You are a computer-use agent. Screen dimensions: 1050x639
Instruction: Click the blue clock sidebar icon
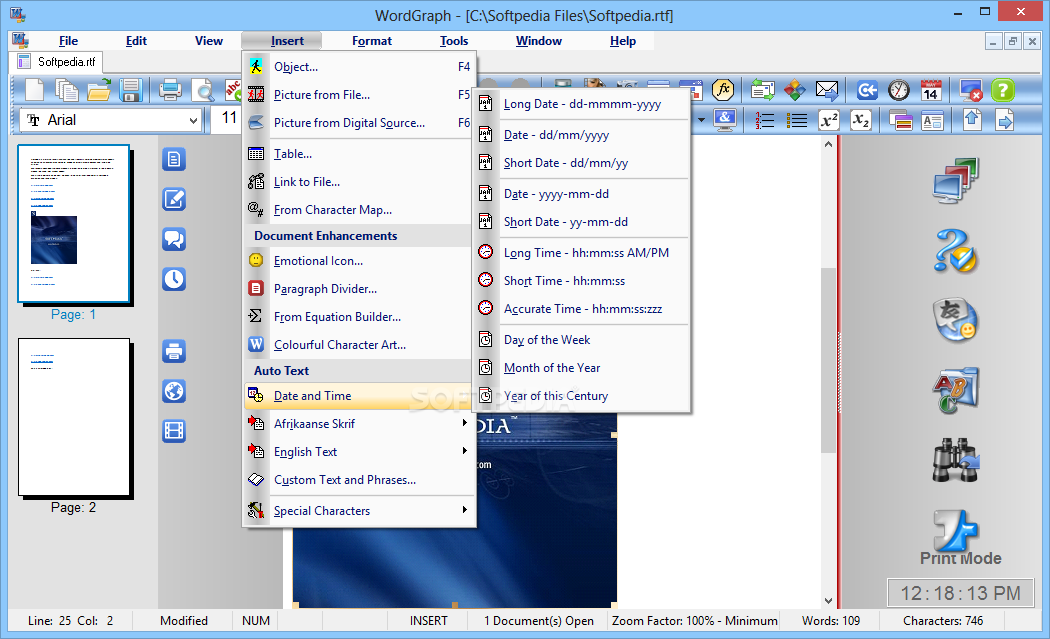click(174, 279)
